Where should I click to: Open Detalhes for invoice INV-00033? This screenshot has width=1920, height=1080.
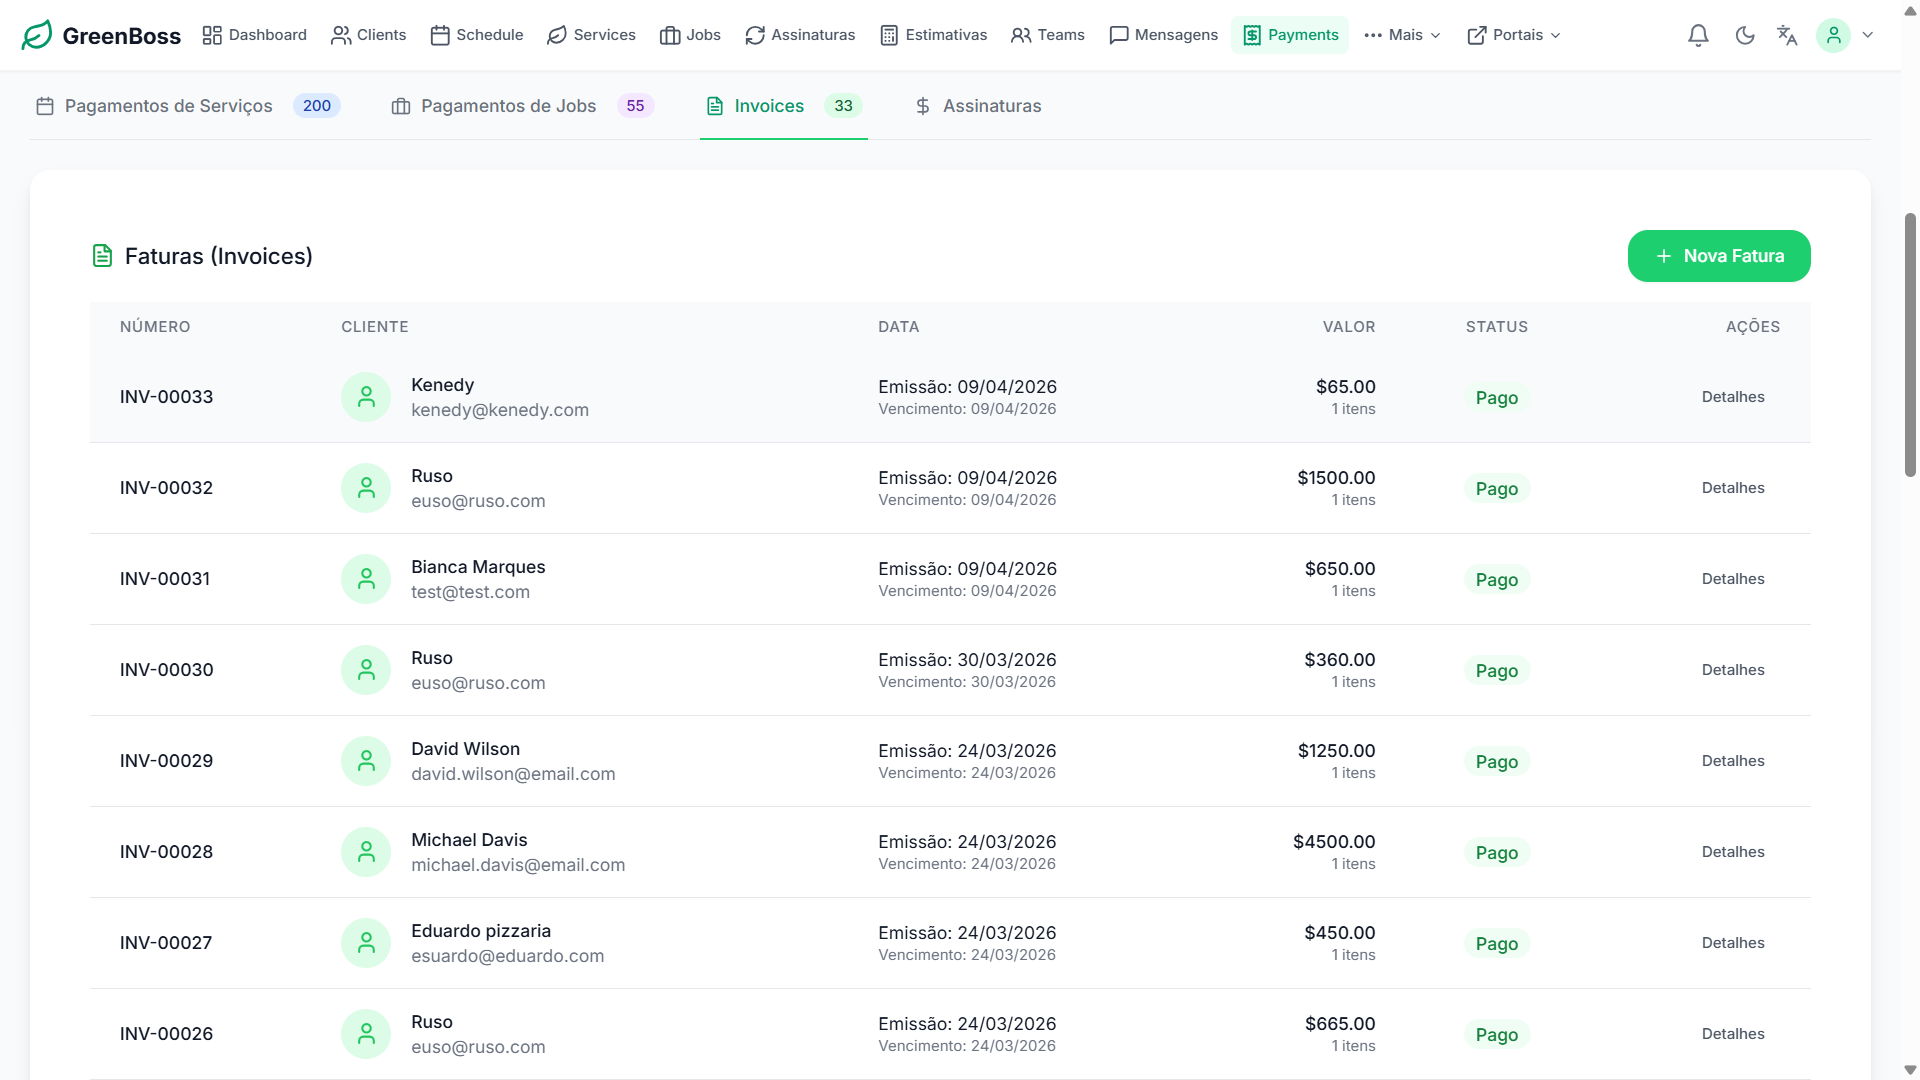tap(1733, 397)
